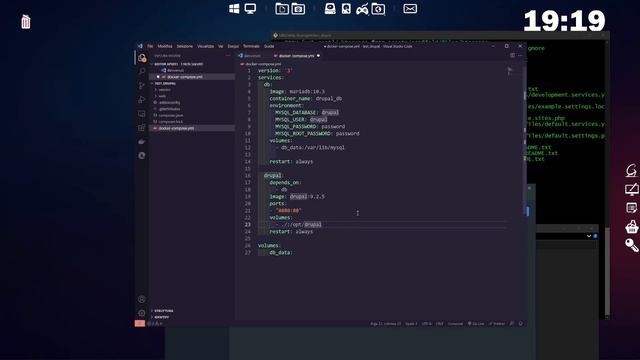Viewport: 640px width, 360px height.
Task: Open the Guida menu
Action: click(x=269, y=46)
